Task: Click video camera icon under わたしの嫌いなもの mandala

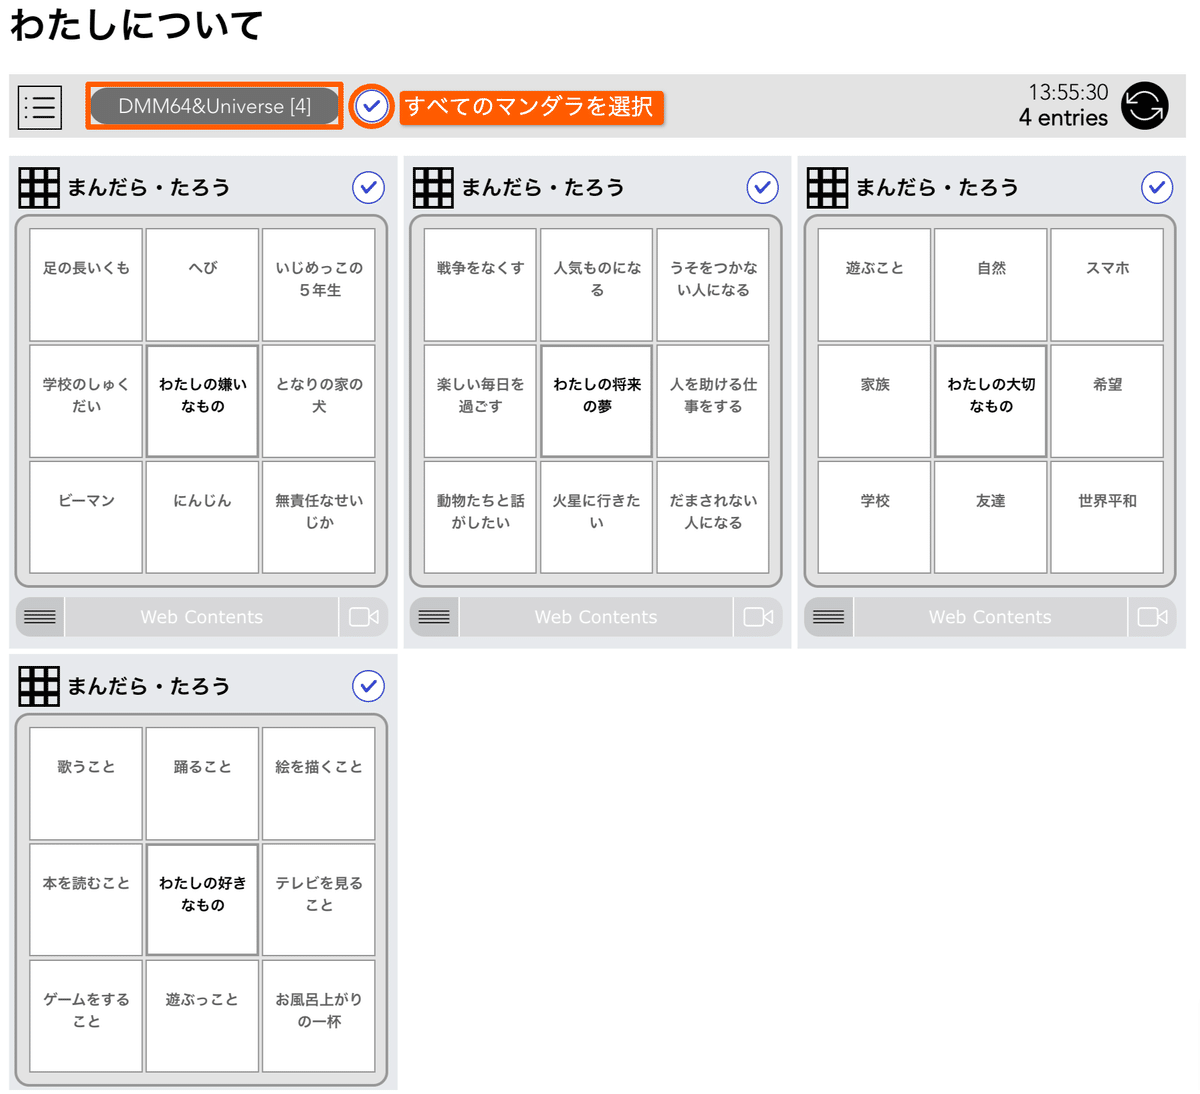Action: click(x=364, y=617)
